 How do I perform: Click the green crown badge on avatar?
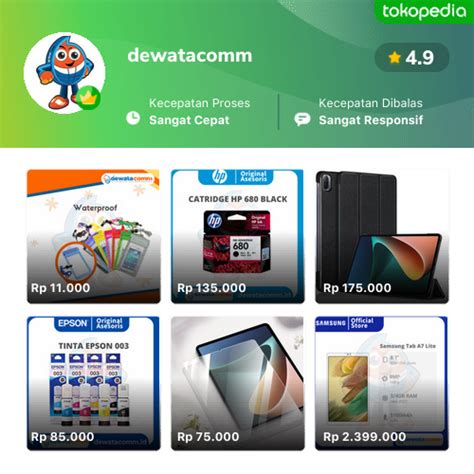[x=88, y=98]
